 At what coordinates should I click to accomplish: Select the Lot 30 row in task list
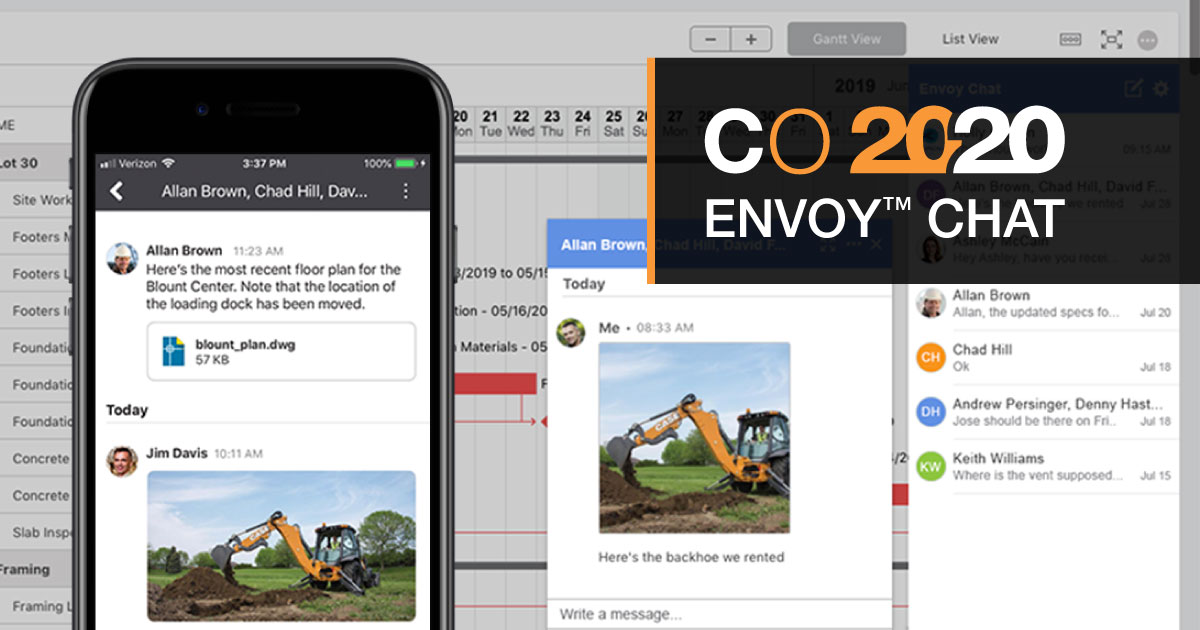click(36, 163)
